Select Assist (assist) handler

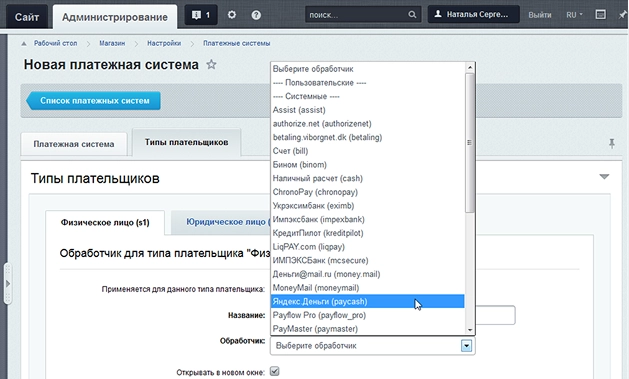368,110
